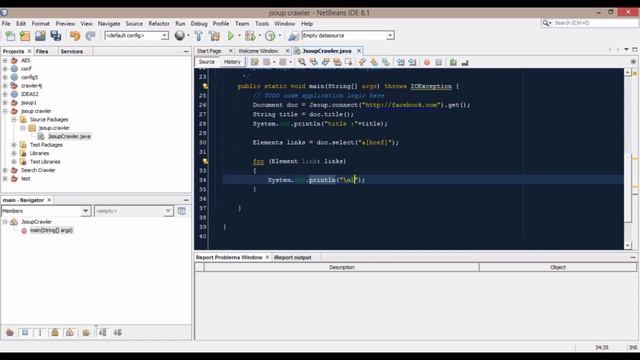Click the hint lightbulb on line 24
The height and width of the screenshot is (360, 640).
[x=205, y=86]
